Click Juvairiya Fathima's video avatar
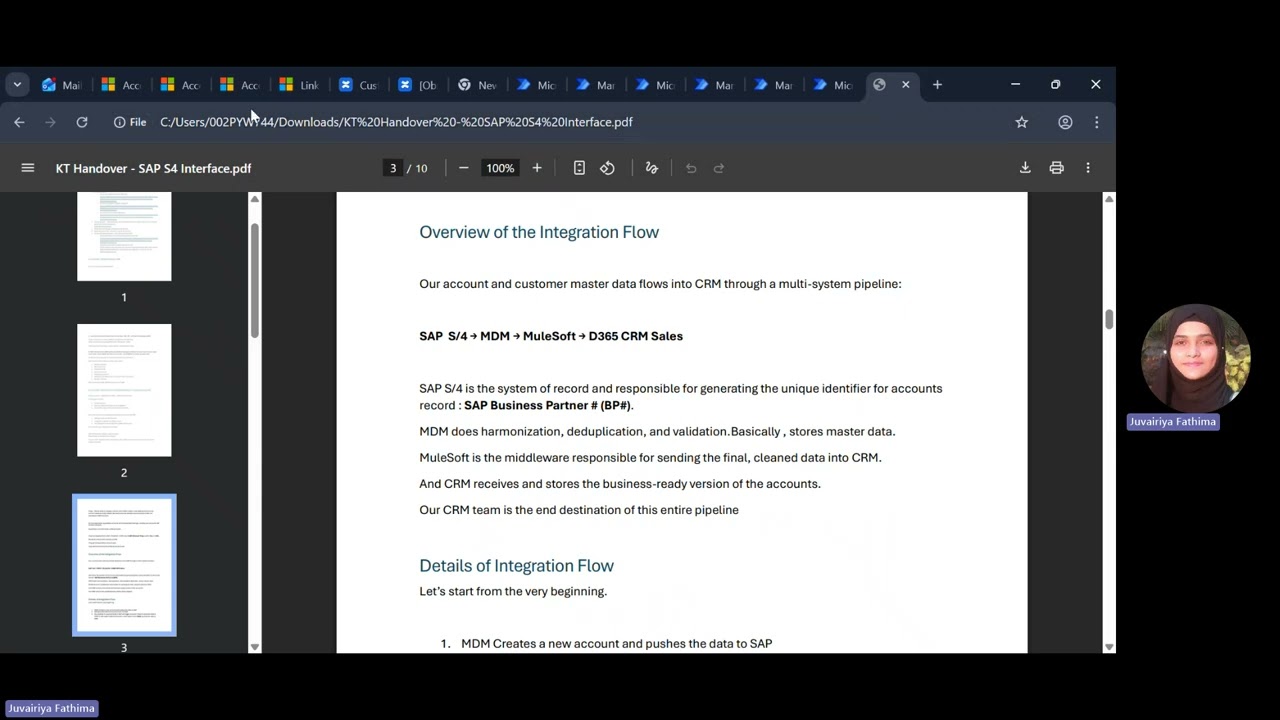 (1195, 358)
